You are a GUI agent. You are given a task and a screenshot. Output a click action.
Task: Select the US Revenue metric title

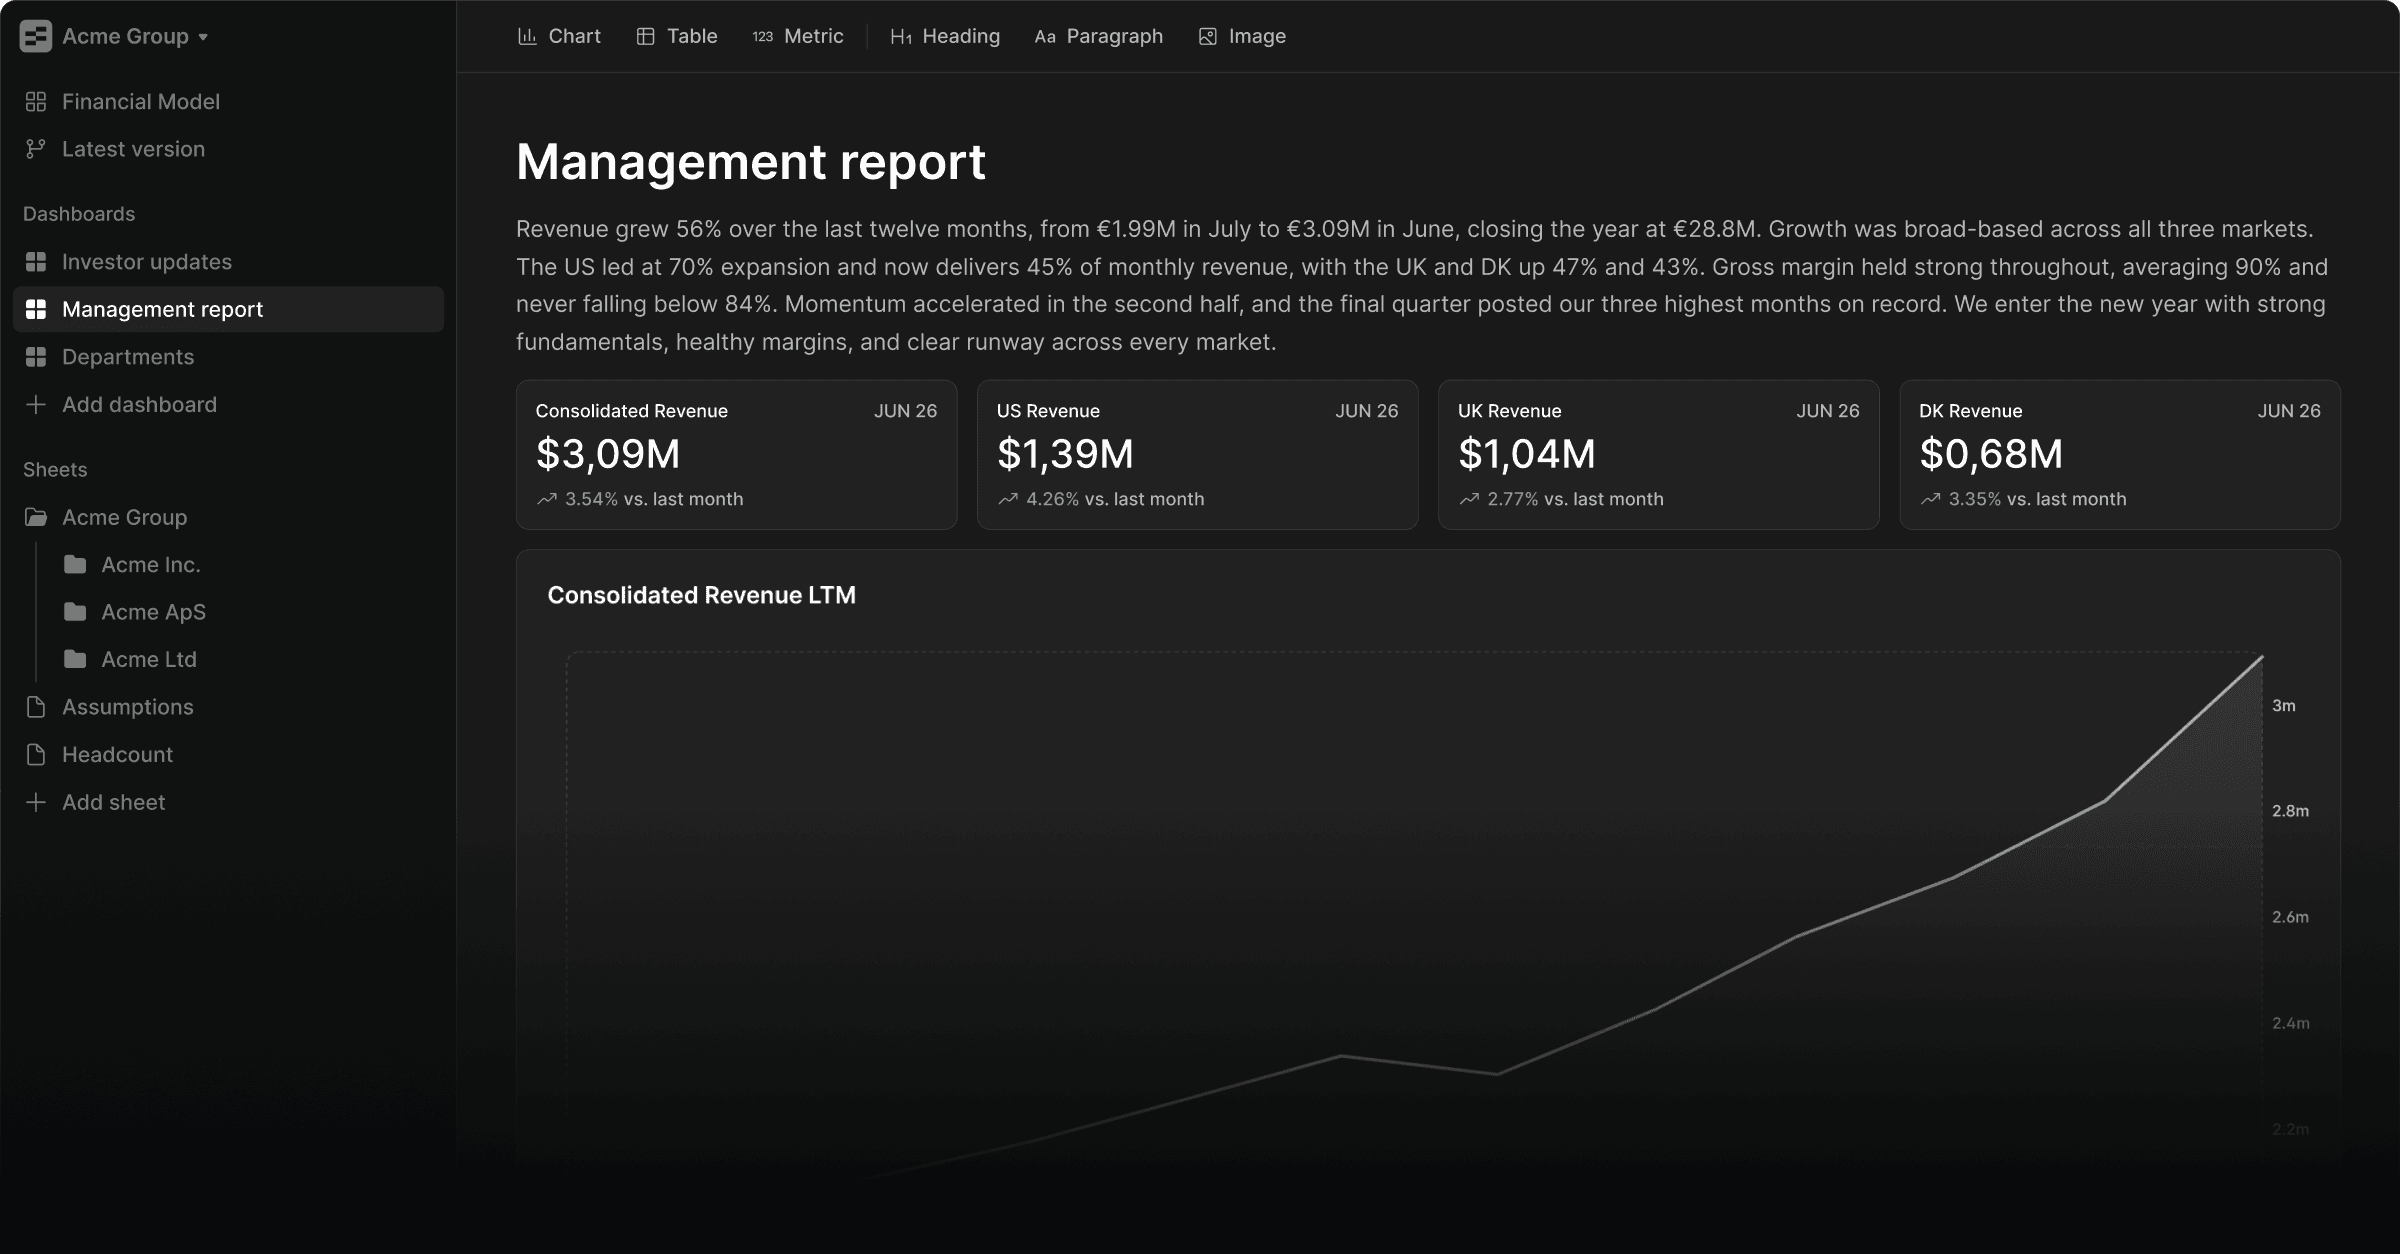(1048, 411)
